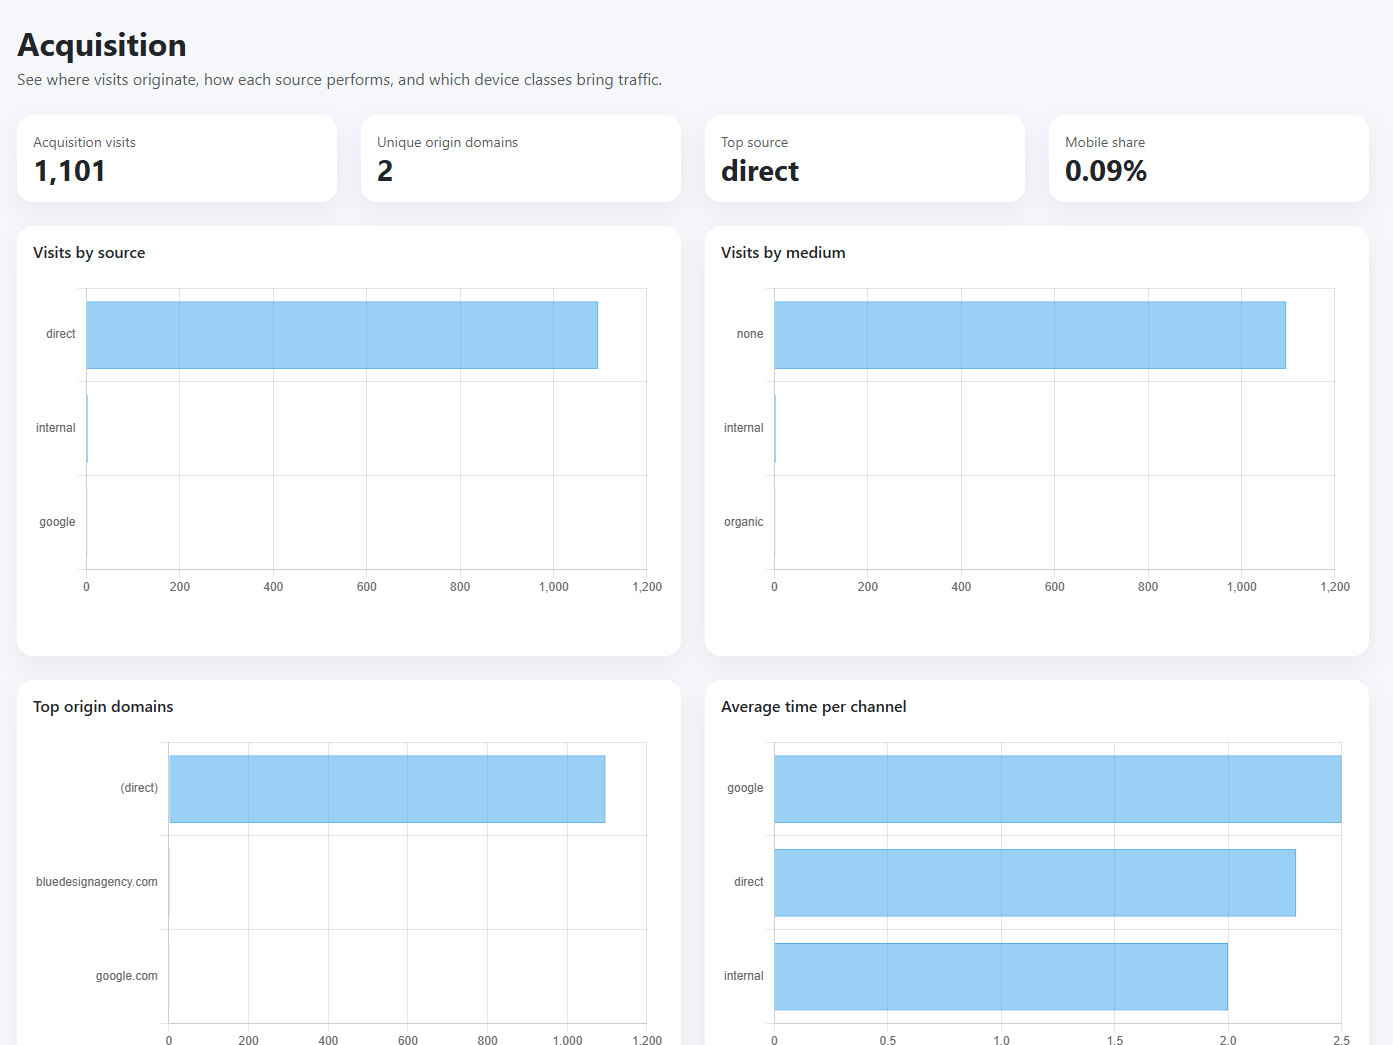The image size is (1393, 1045).
Task: Select the internal bar in Visits by source
Action: (87, 428)
